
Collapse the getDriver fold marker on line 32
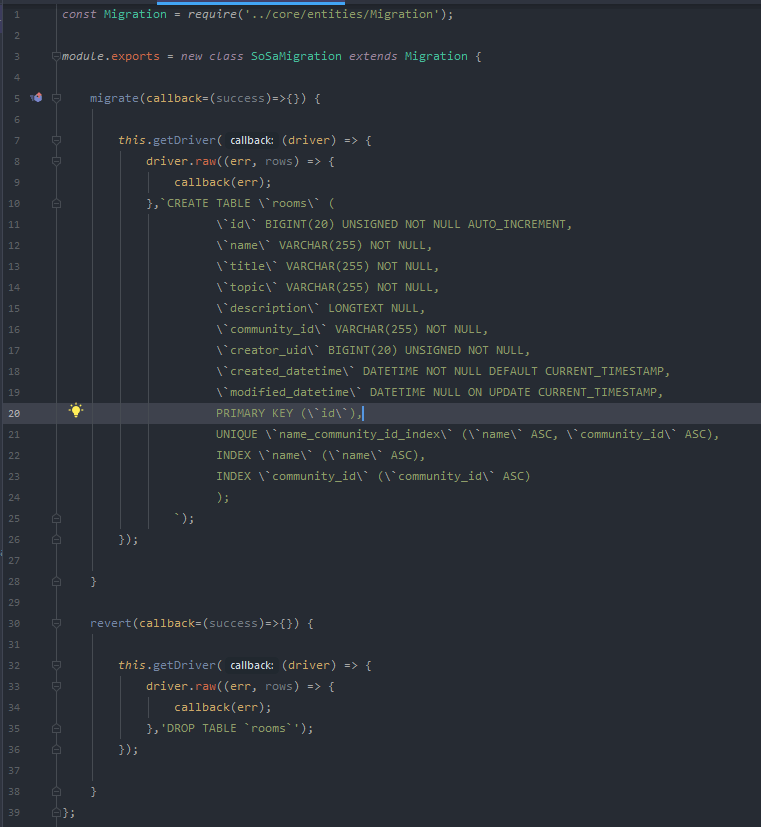click(x=56, y=665)
